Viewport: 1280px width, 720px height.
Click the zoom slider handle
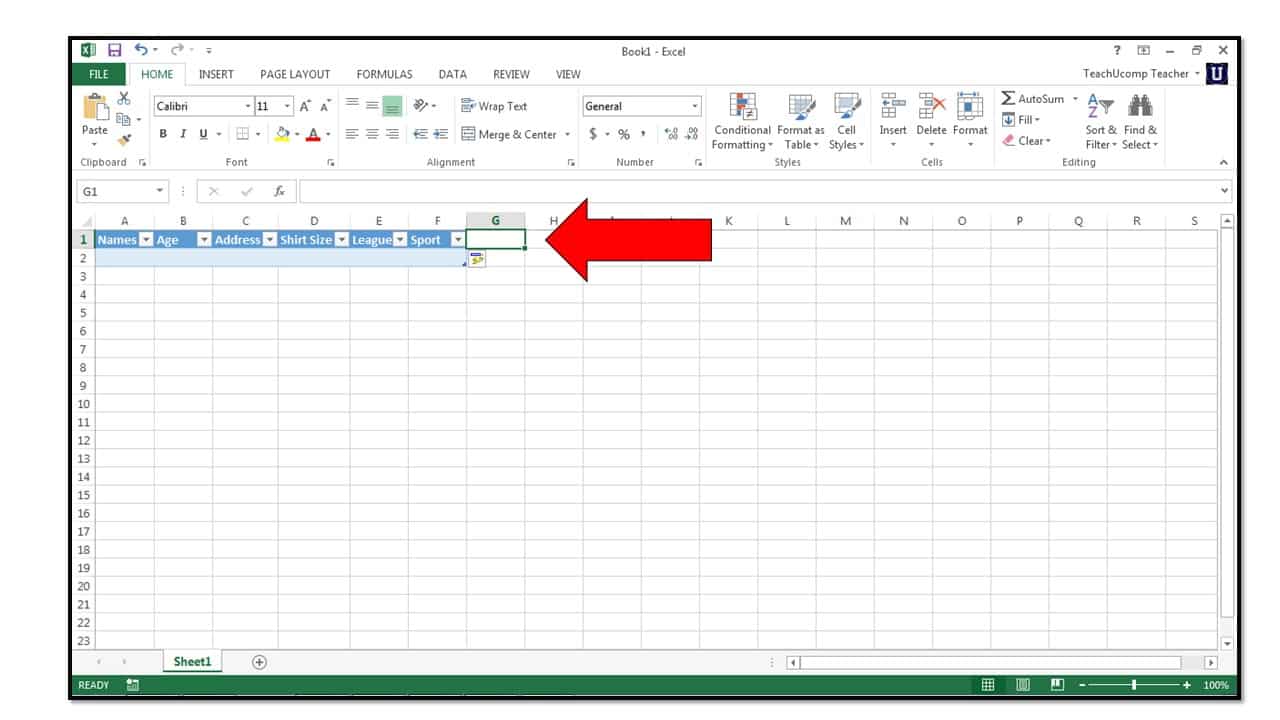[x=1134, y=685]
